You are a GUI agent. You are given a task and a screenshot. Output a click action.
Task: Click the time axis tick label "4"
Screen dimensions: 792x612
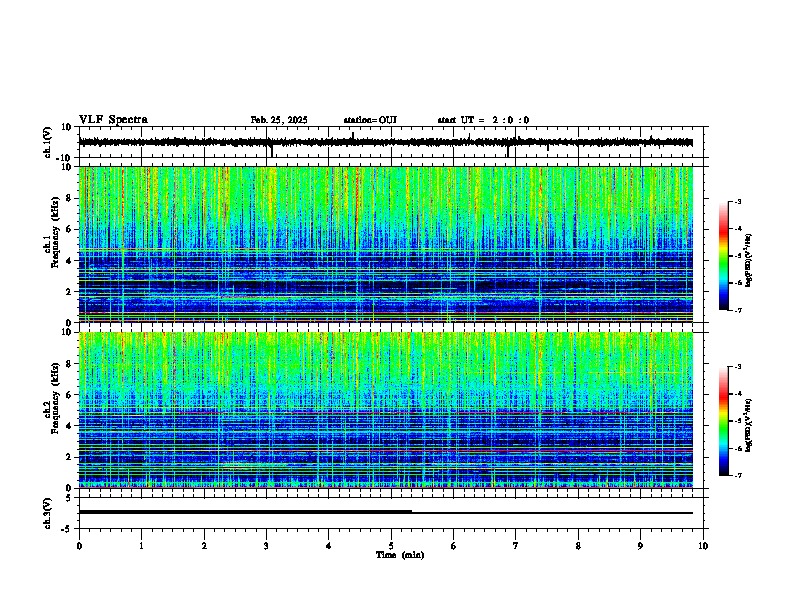point(329,546)
